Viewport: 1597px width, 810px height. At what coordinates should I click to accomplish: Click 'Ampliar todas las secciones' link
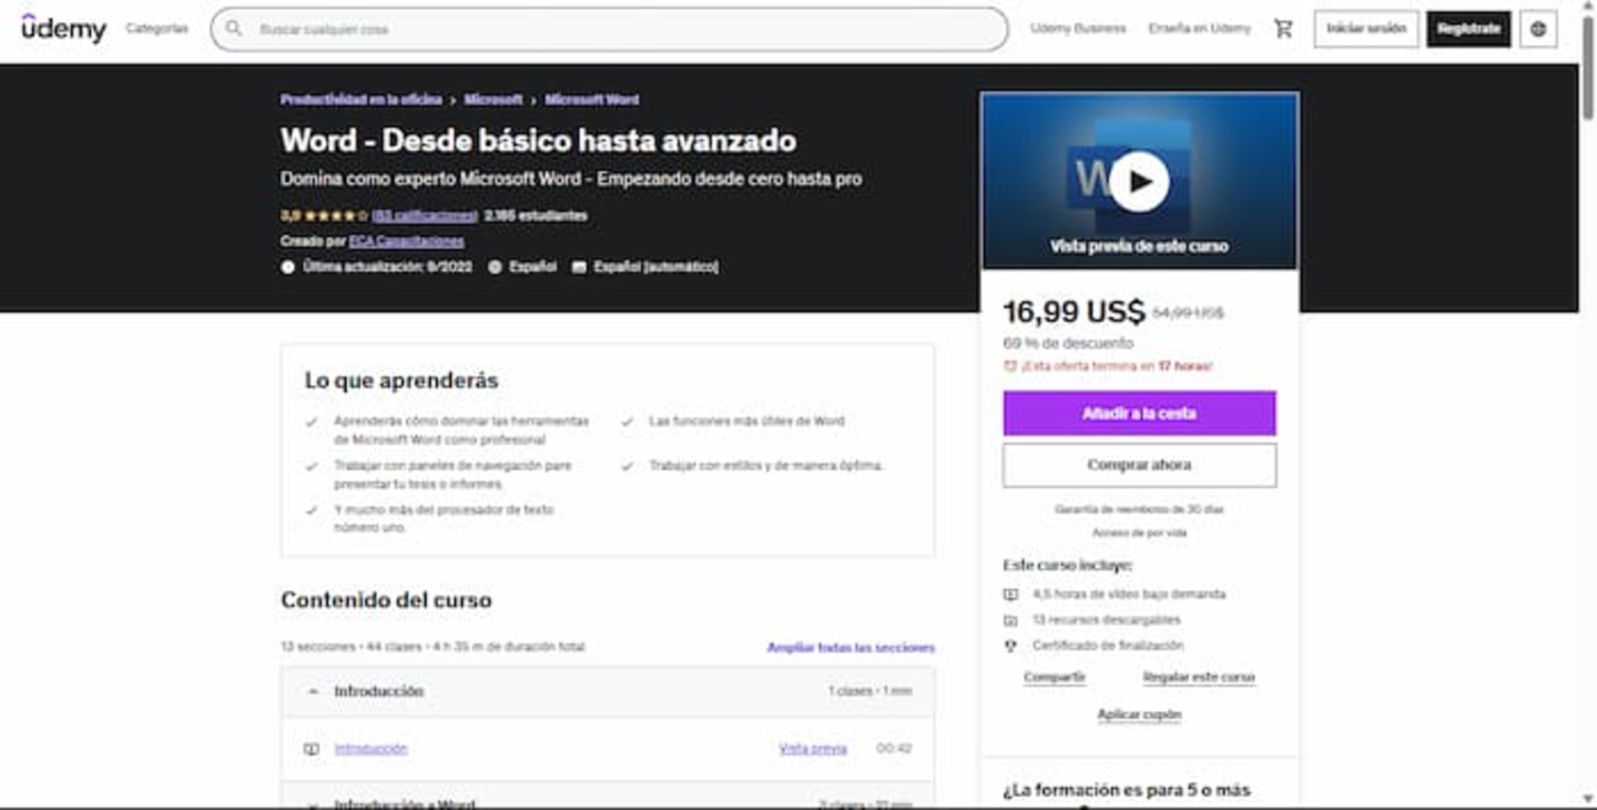(x=850, y=647)
